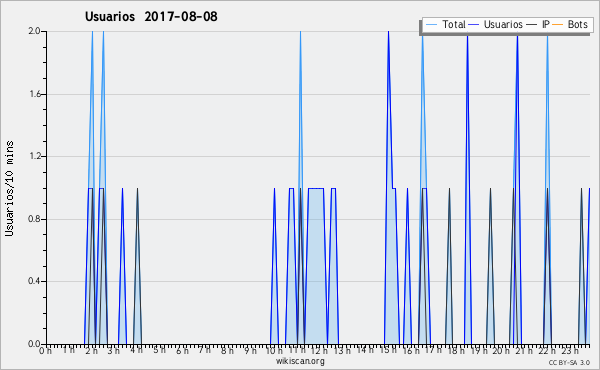Click the 'CC BY-SA 3.0' license text
This screenshot has height=370, width=600.
(x=569, y=362)
